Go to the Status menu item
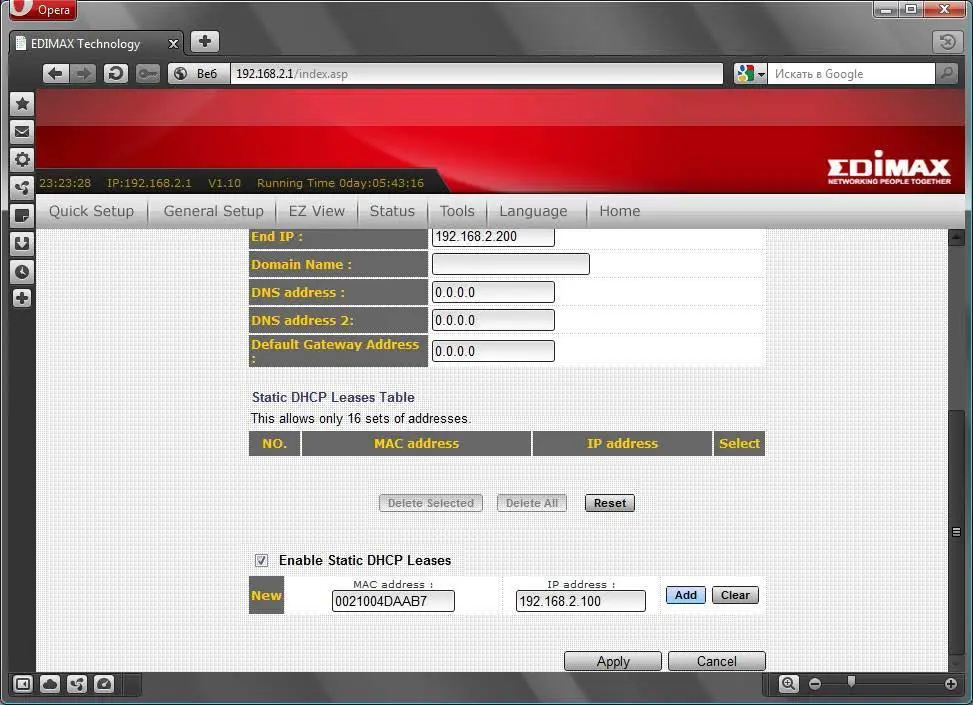This screenshot has height=705, width=973. pyautogui.click(x=392, y=211)
